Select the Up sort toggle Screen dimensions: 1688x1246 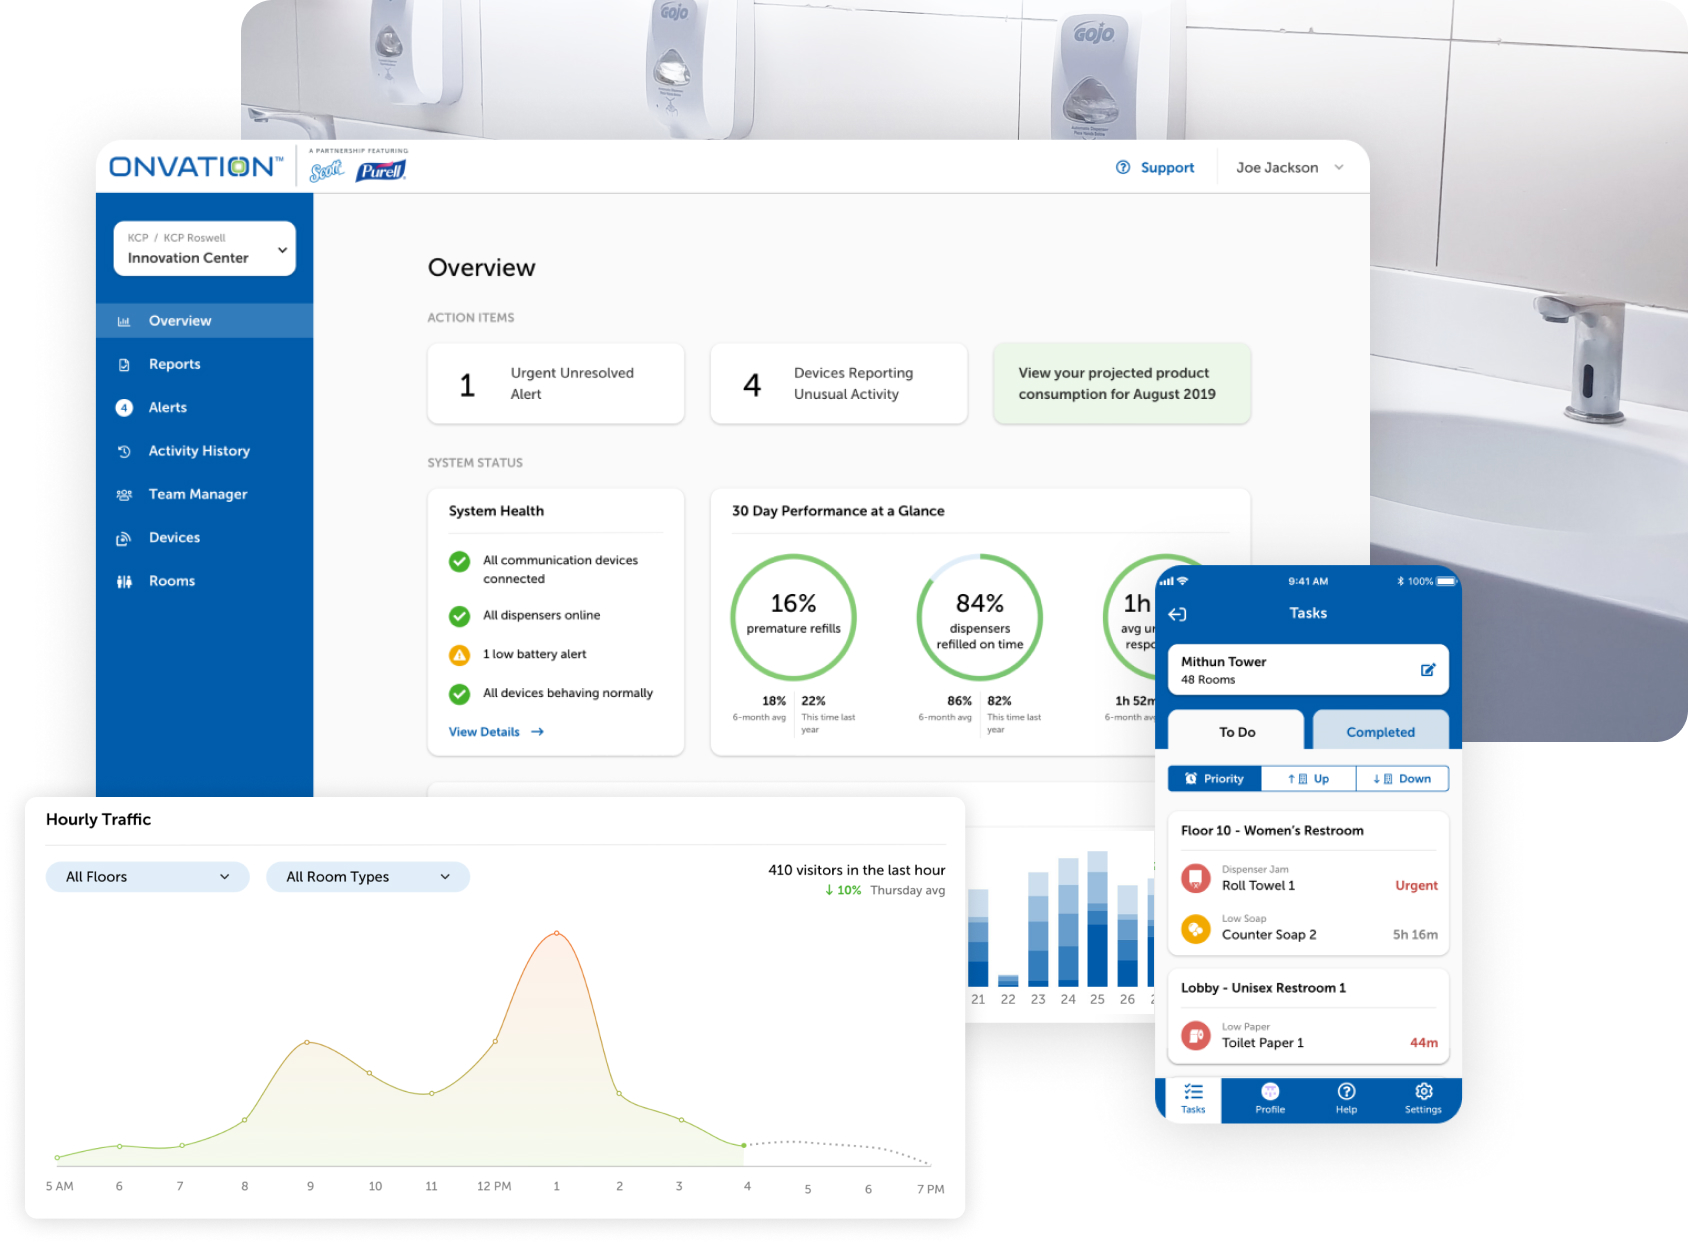1309,779
